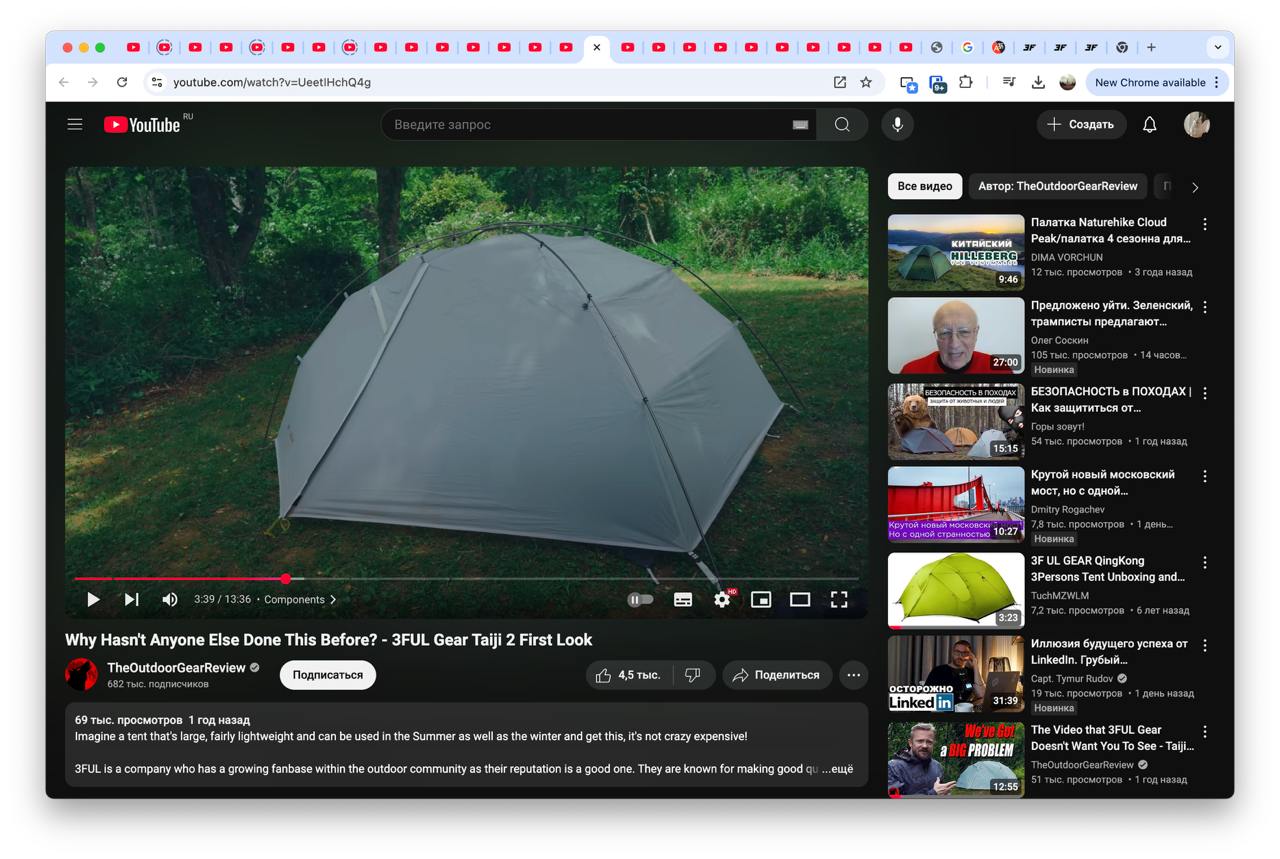Subscribe with the Подписаться button
The width and height of the screenshot is (1280, 859).
click(x=328, y=675)
